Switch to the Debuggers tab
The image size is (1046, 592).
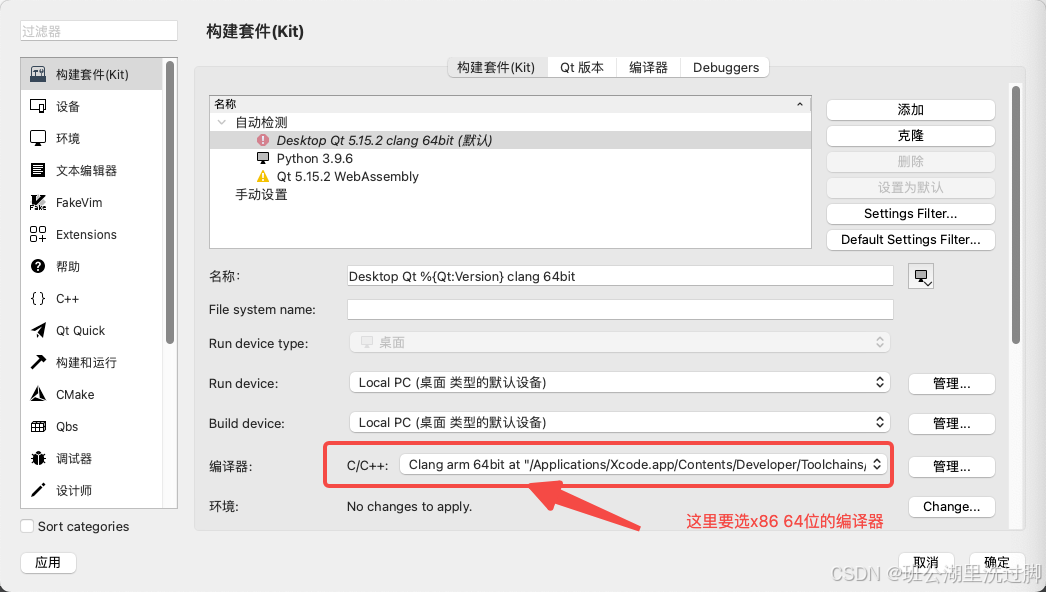(726, 67)
